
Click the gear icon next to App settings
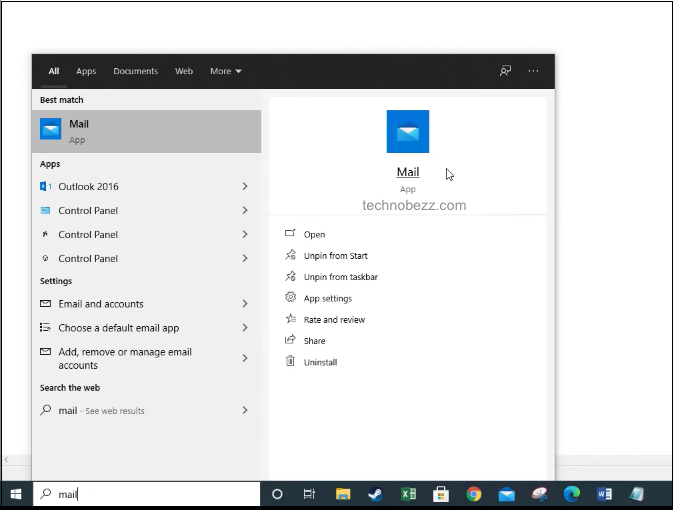(291, 297)
